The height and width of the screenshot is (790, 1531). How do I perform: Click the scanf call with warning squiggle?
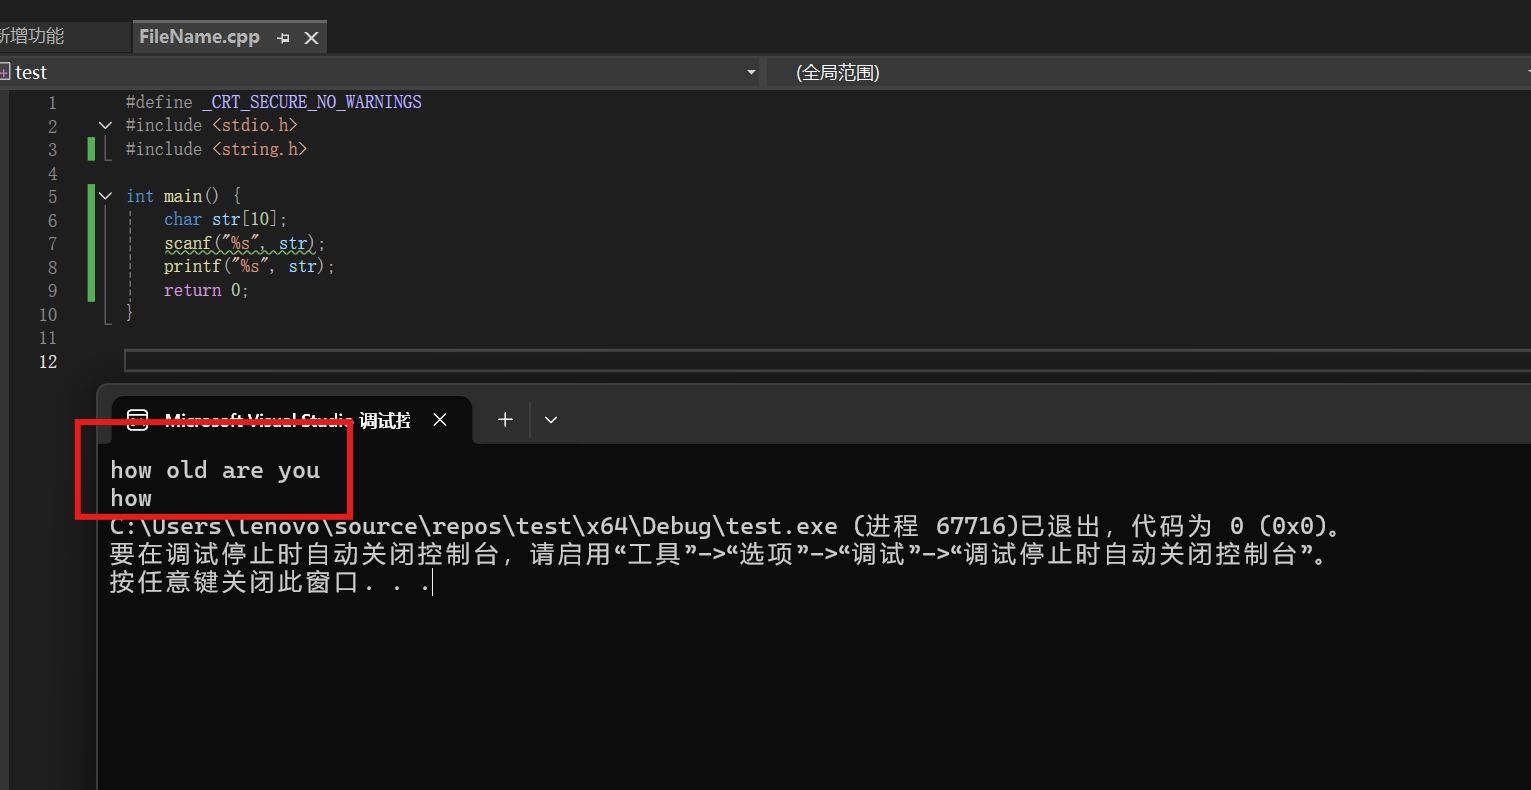pos(187,243)
